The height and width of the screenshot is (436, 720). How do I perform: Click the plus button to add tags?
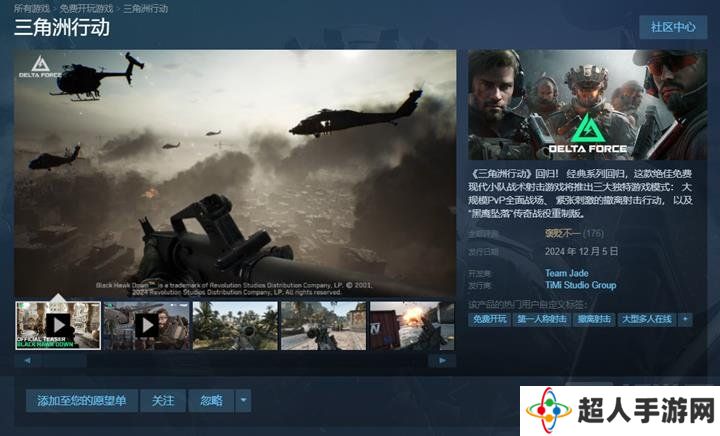click(x=685, y=319)
